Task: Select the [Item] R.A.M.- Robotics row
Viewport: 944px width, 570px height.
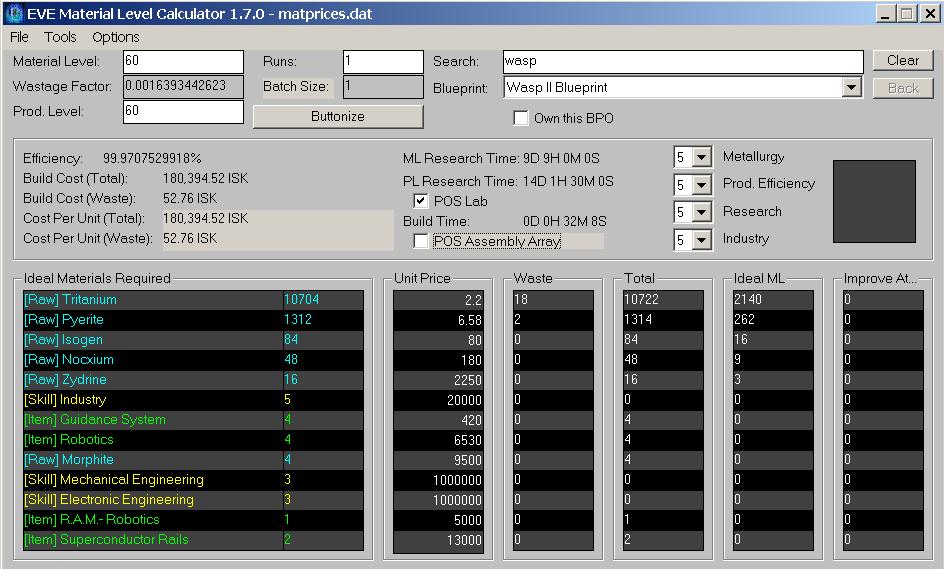Action: tap(193, 519)
